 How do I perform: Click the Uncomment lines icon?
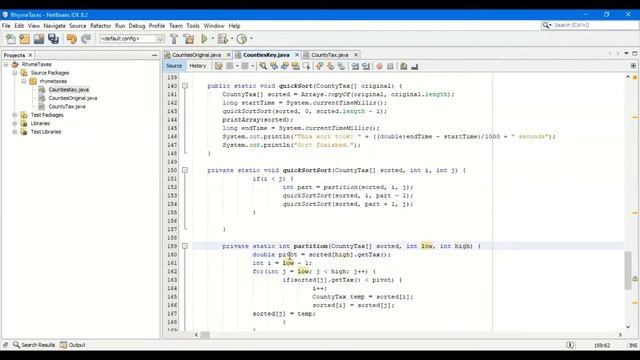coord(415,66)
